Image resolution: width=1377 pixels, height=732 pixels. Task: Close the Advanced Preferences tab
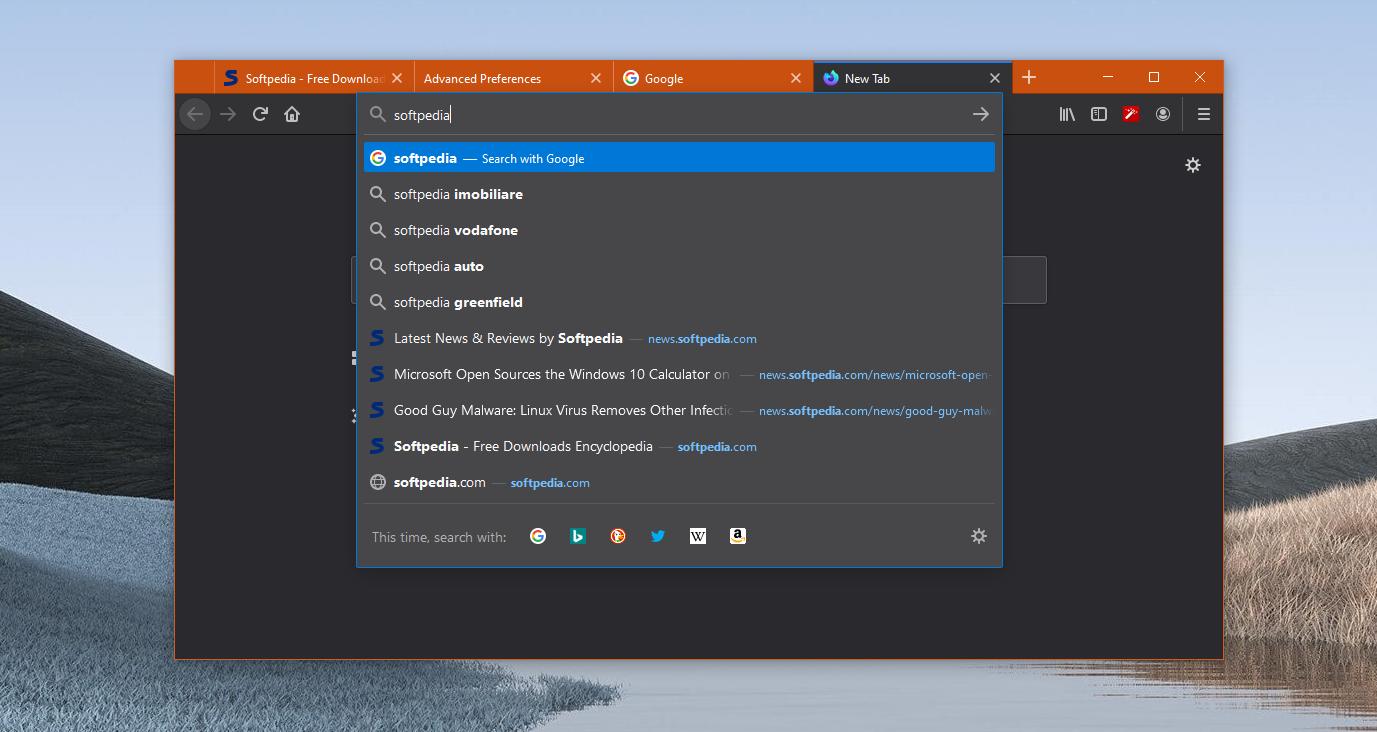click(x=596, y=78)
